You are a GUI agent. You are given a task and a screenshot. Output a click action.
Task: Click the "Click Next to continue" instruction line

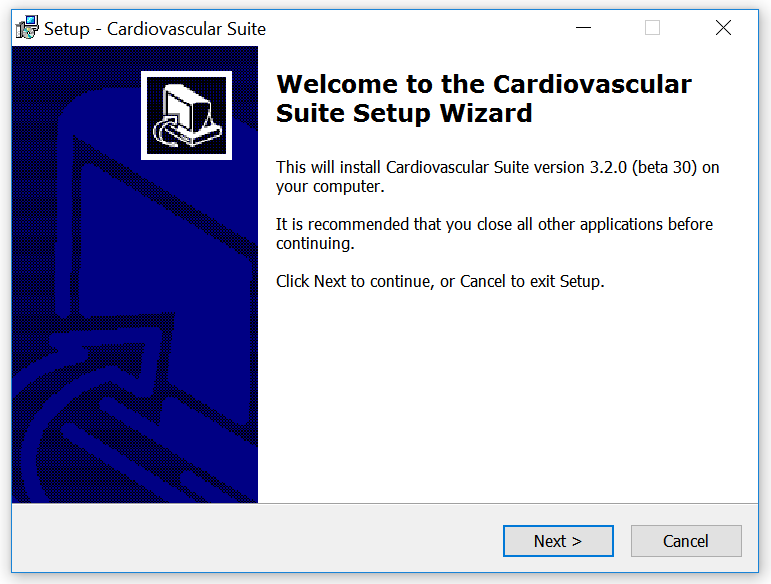coord(440,281)
